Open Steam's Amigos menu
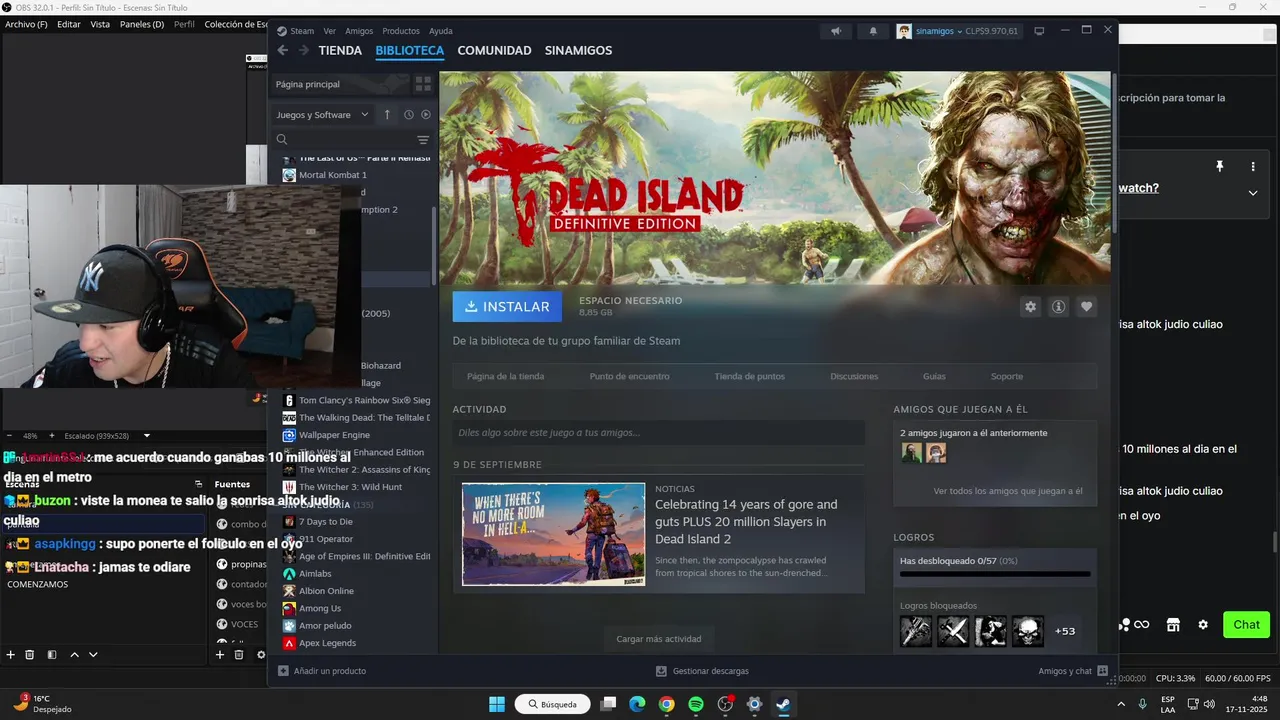Image resolution: width=1280 pixels, height=720 pixels. (359, 31)
